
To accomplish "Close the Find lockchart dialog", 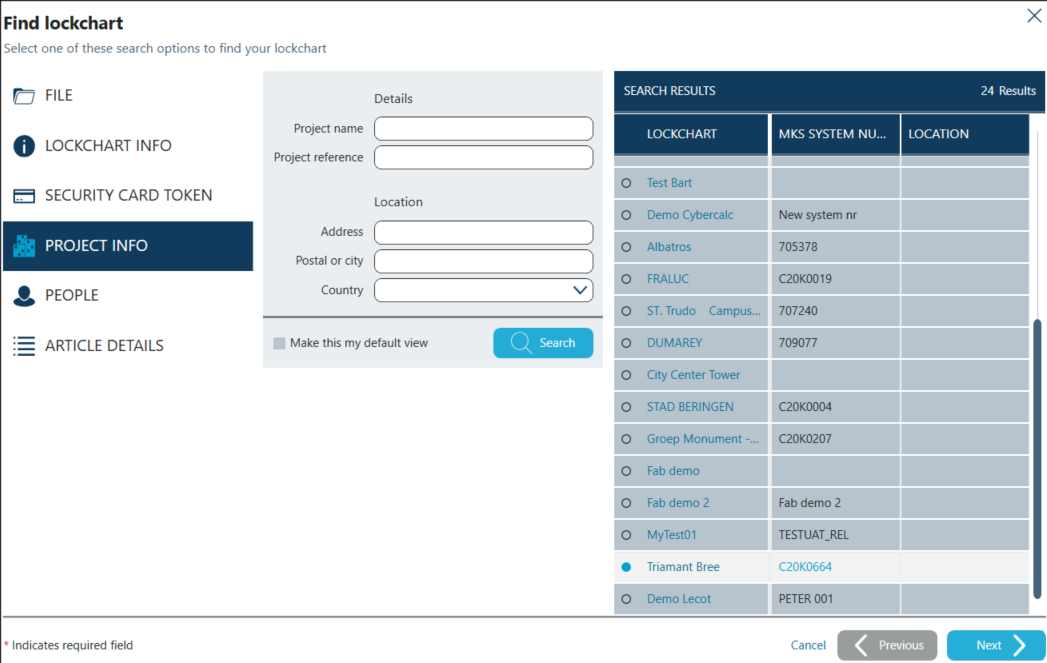I will (1034, 16).
